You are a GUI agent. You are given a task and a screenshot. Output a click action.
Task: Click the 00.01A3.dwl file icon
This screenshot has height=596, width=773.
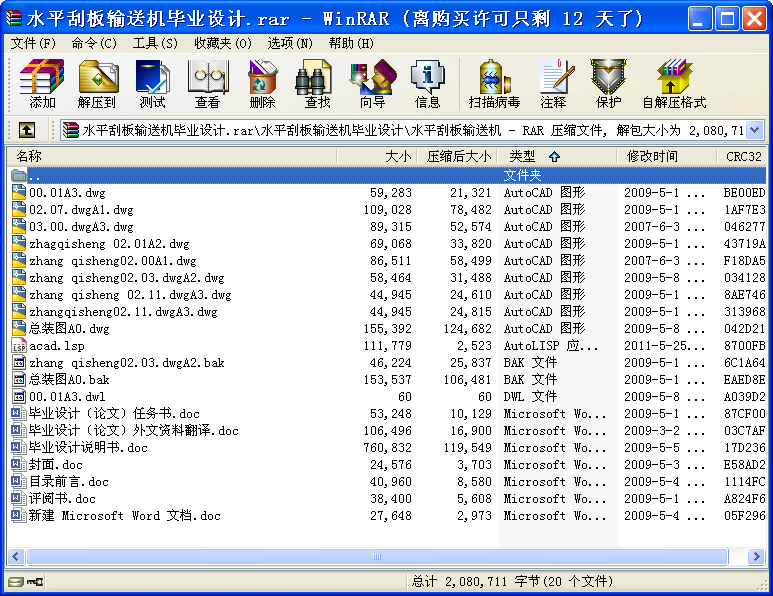pyautogui.click(x=19, y=396)
